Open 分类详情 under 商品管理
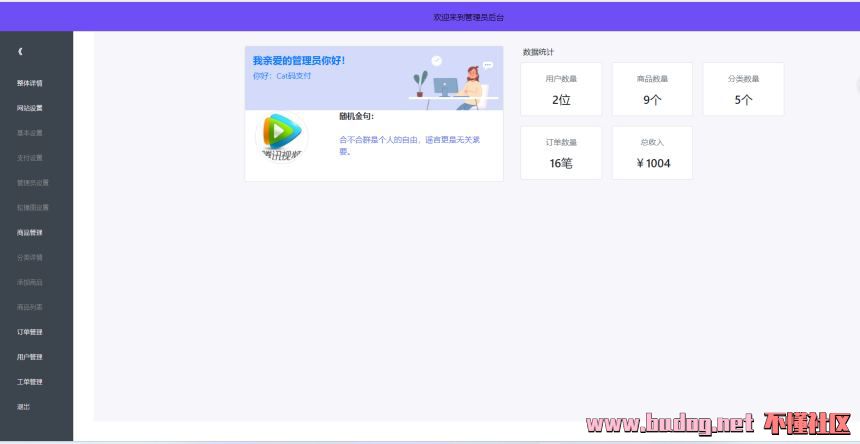The image size is (860, 444). pyautogui.click(x=30, y=258)
